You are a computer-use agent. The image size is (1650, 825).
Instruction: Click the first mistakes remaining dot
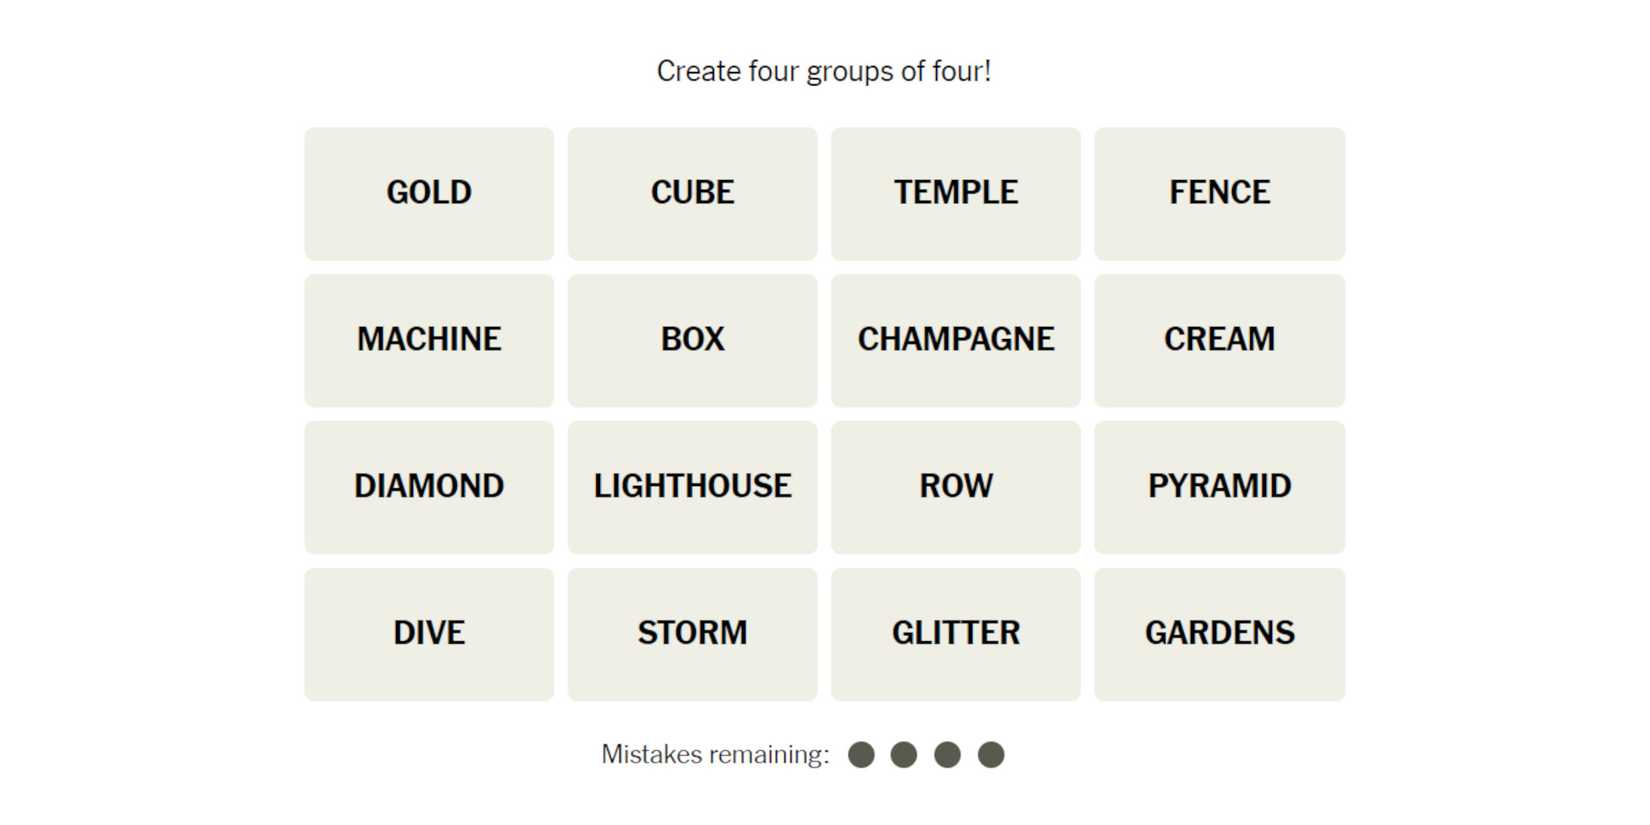tap(861, 755)
